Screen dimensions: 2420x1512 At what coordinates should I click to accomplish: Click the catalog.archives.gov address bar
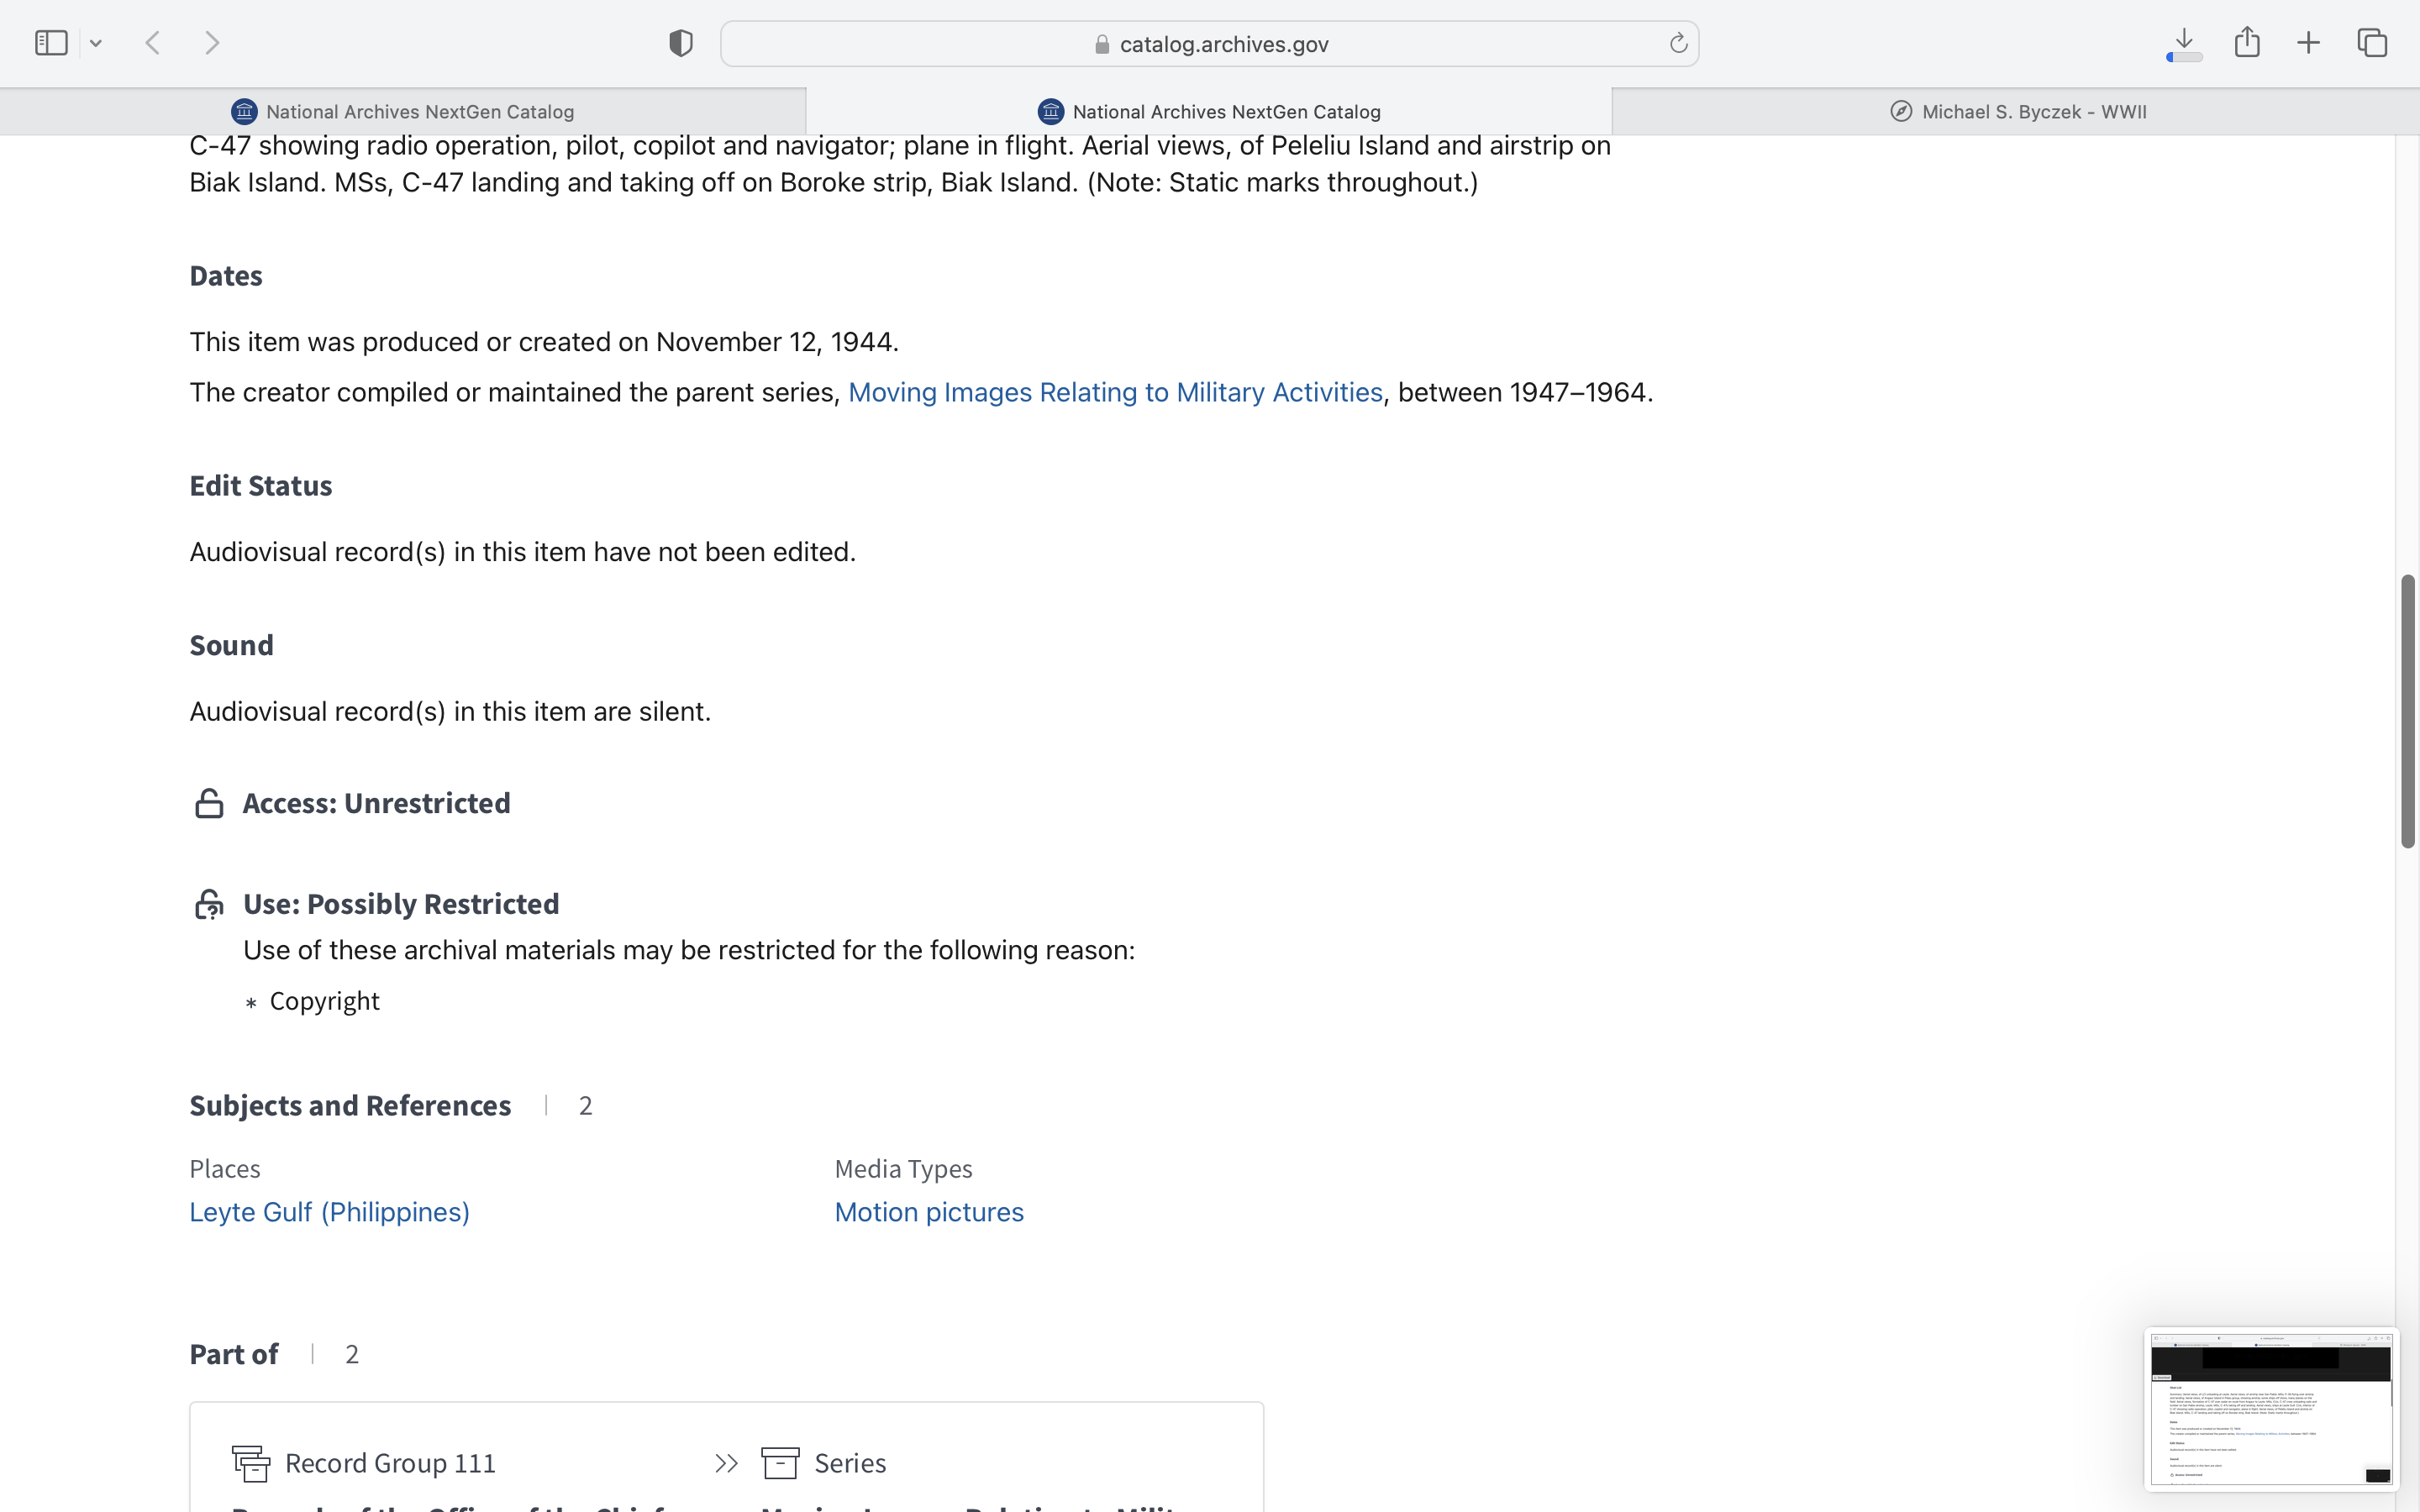coord(1210,44)
